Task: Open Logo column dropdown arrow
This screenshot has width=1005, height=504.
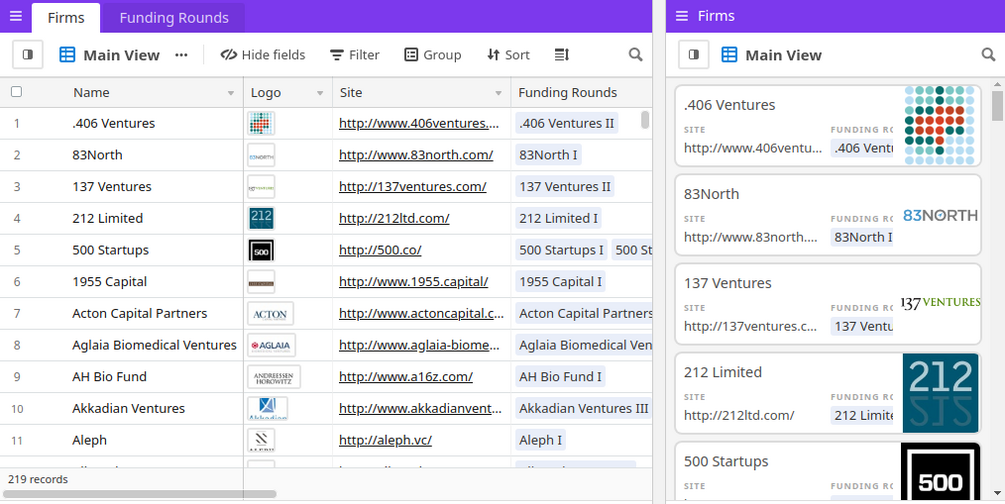Action: [x=320, y=94]
